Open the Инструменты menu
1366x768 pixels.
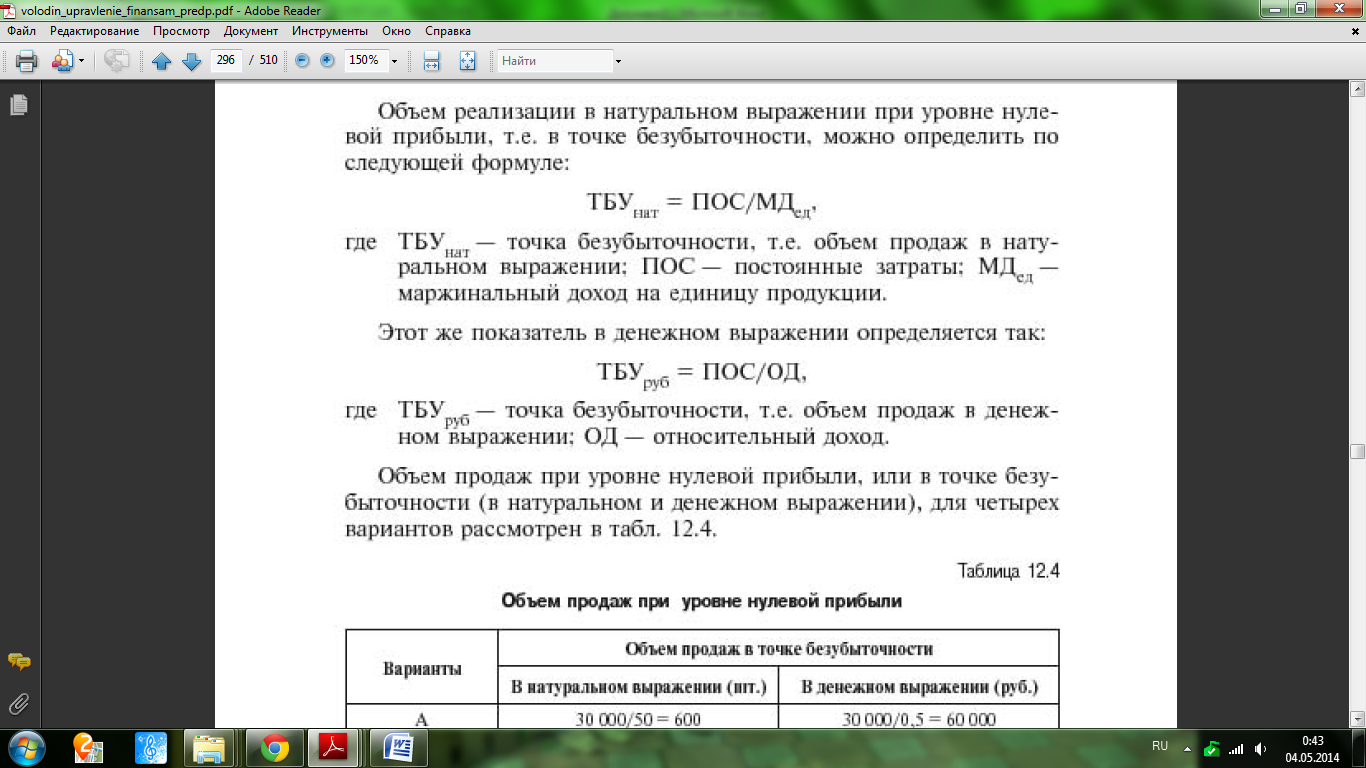(x=330, y=31)
